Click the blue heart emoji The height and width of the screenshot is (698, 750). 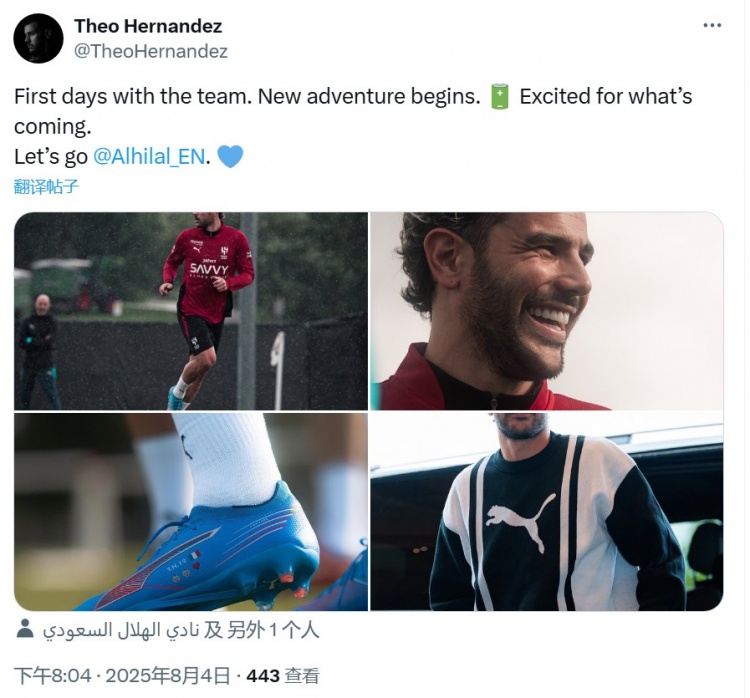(x=230, y=157)
